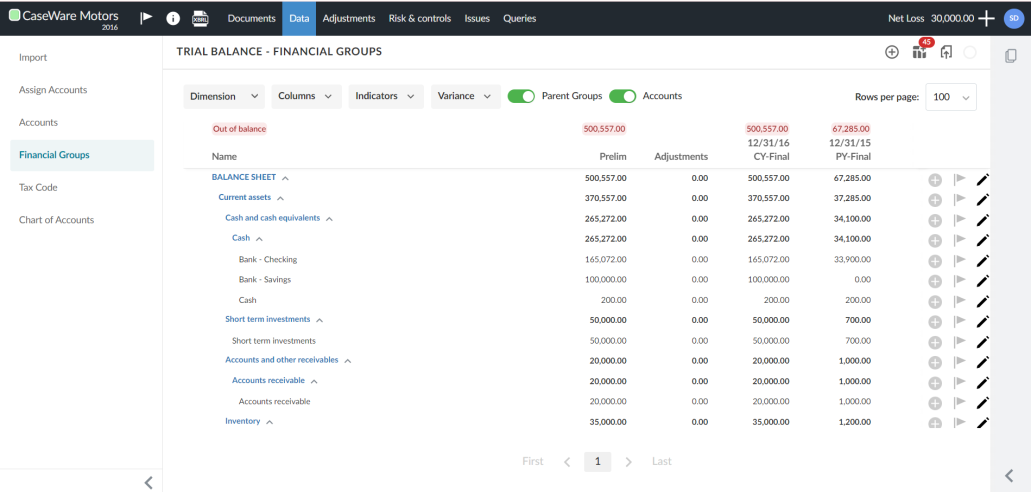Screen dimensions: 1031x492
Task: Select Chart of Accounts in sidebar
Action: point(56,220)
